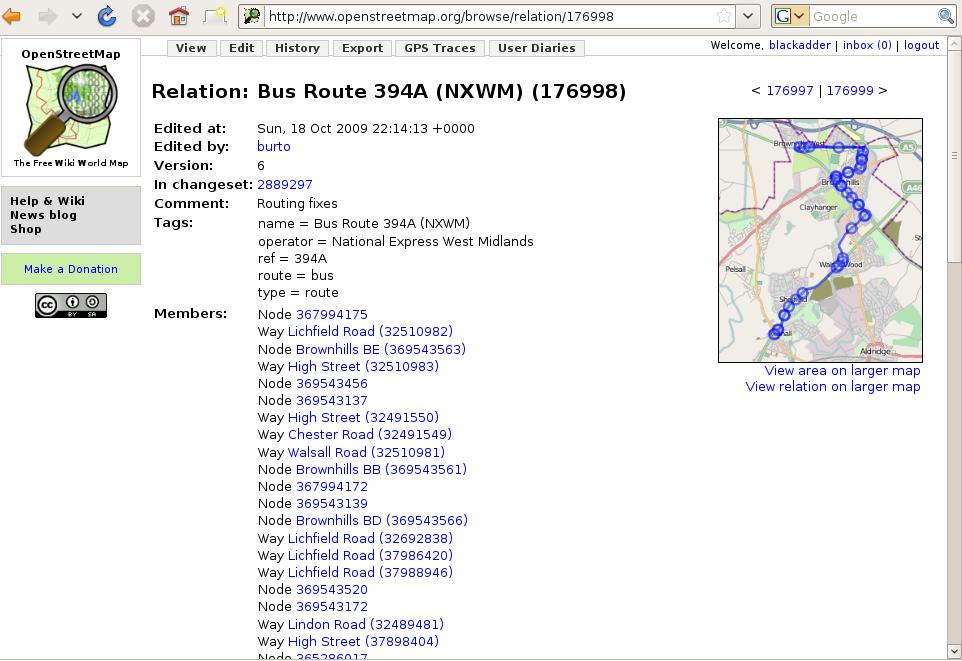Click the scrollbar up arrow
The width and height of the screenshot is (962, 661).
(x=954, y=44)
